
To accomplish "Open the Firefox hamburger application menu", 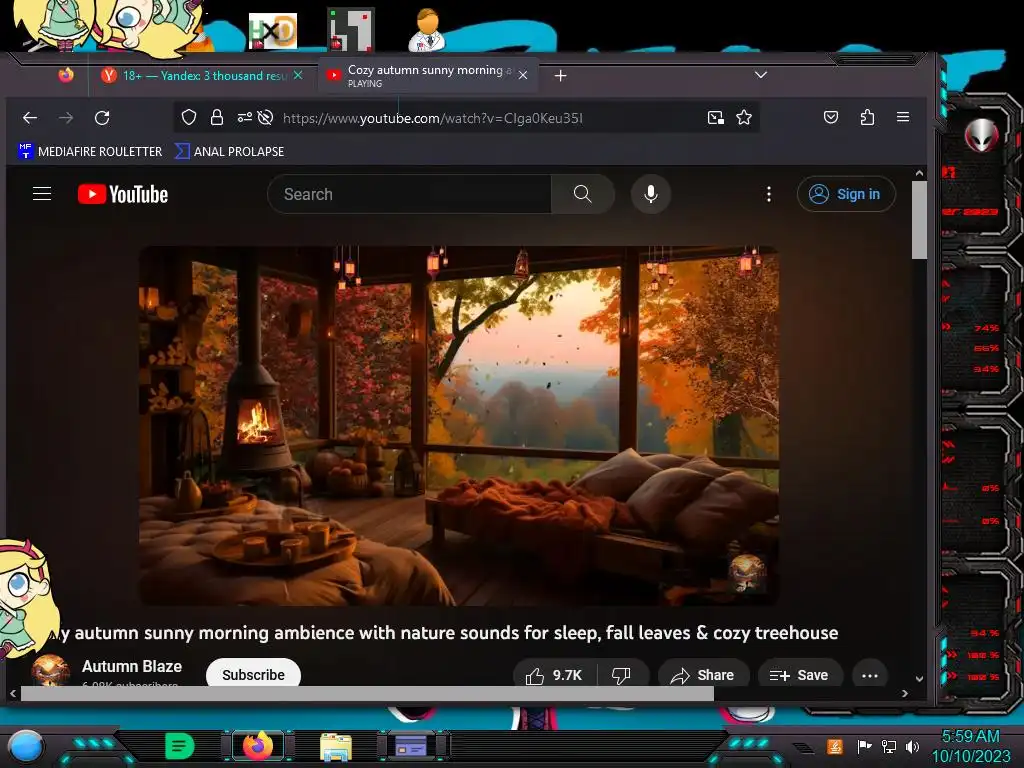I will pyautogui.click(x=903, y=117).
